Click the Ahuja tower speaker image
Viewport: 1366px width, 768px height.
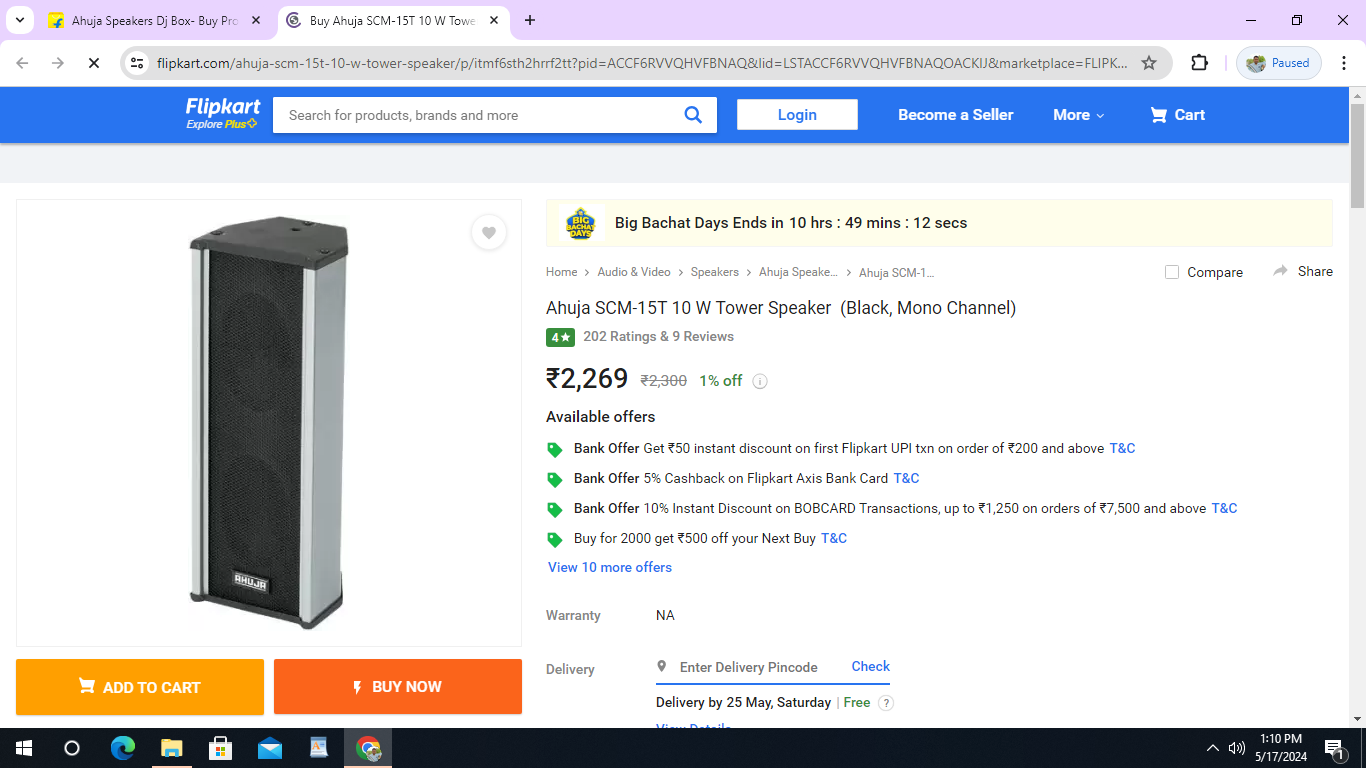268,422
